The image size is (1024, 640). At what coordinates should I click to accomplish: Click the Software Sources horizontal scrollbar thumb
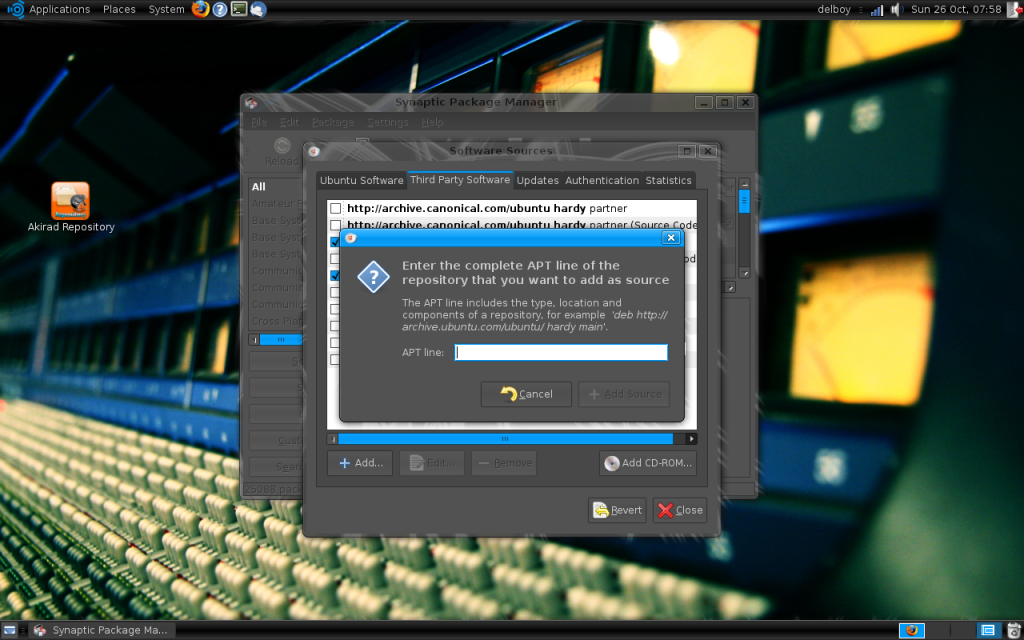point(505,439)
